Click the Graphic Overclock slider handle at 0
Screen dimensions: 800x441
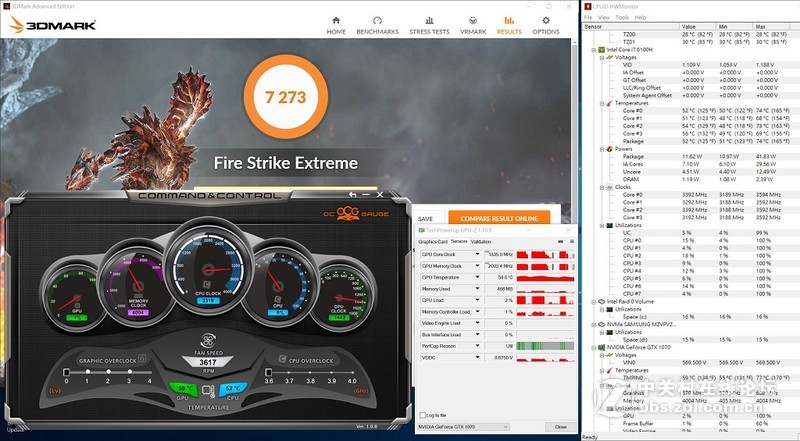(66, 372)
